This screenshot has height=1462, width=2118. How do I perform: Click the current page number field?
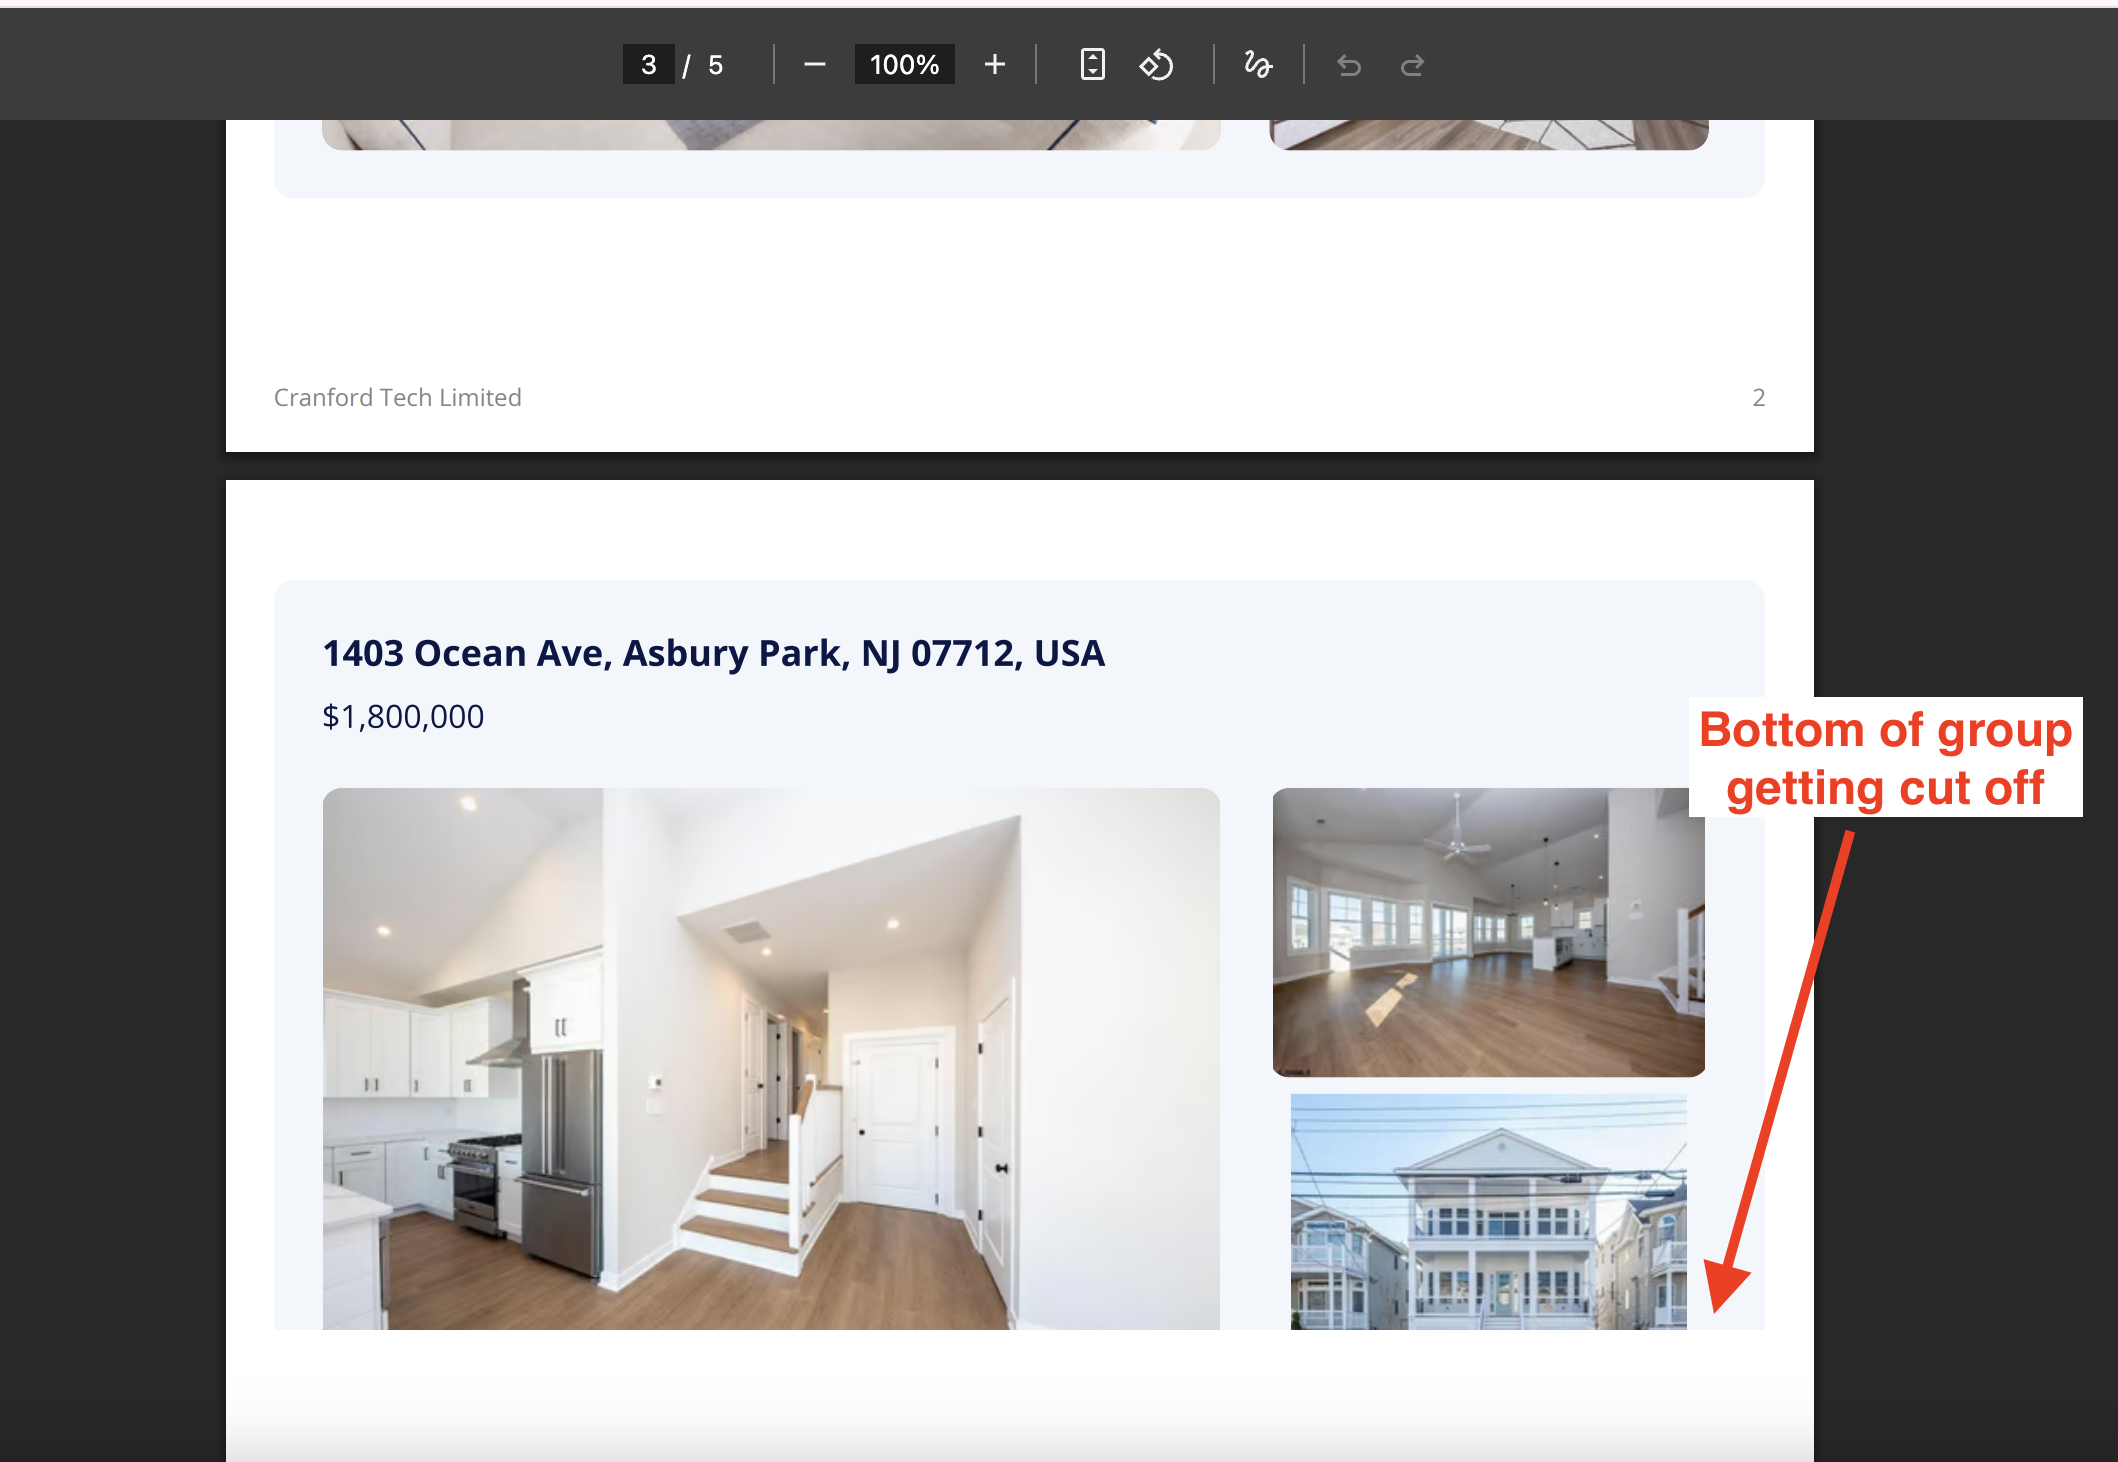click(648, 65)
